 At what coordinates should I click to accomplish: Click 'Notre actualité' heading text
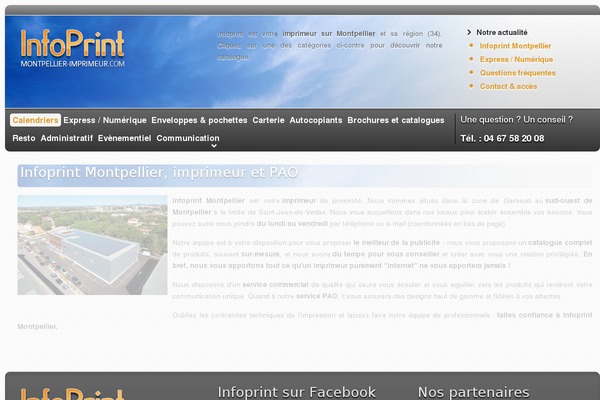tap(502, 33)
